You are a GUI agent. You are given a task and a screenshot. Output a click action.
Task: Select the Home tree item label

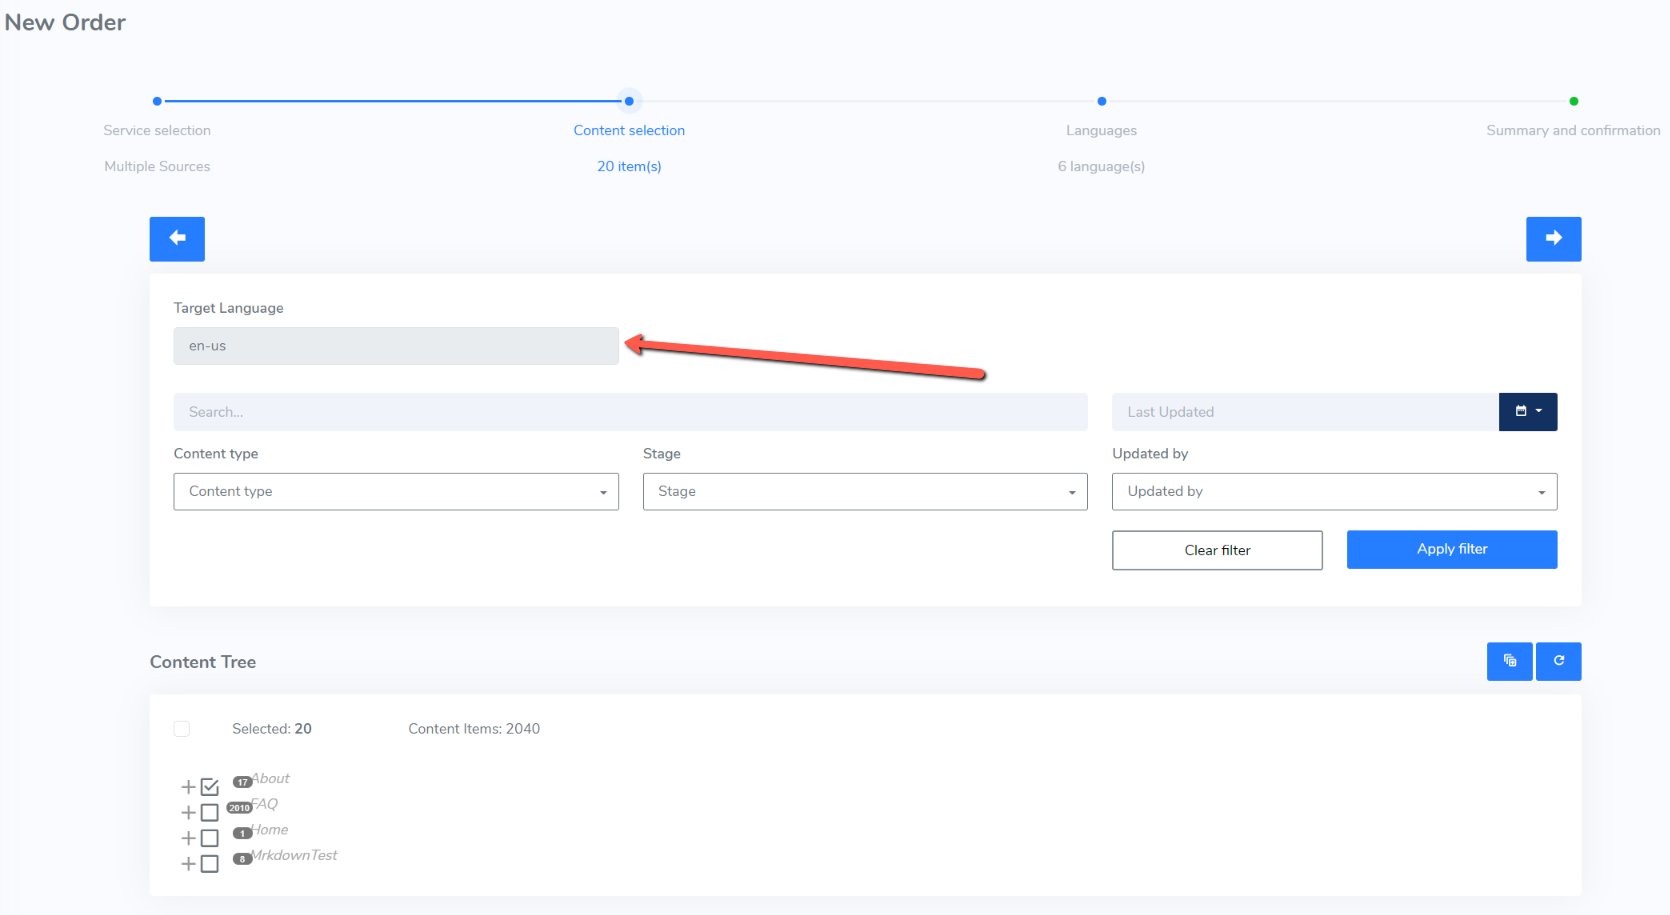[269, 830]
